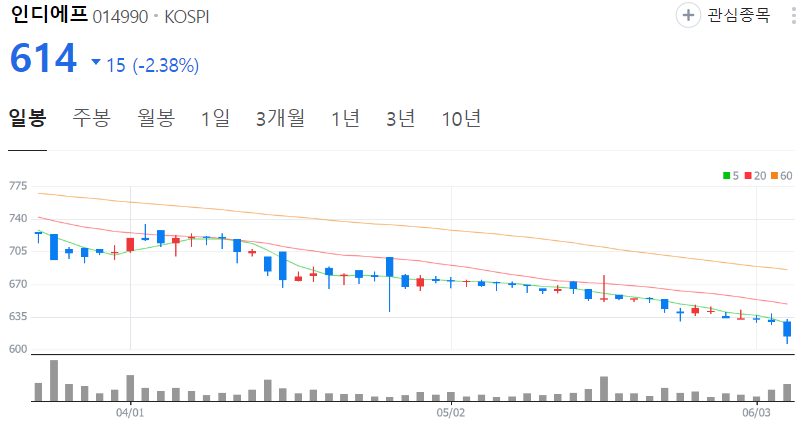805x422 pixels.
Task: Show the 1일 intraday chart
Action: [215, 119]
